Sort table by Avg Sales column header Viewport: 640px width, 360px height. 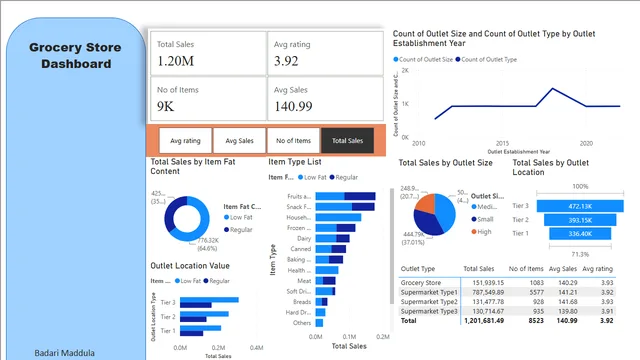click(563, 269)
